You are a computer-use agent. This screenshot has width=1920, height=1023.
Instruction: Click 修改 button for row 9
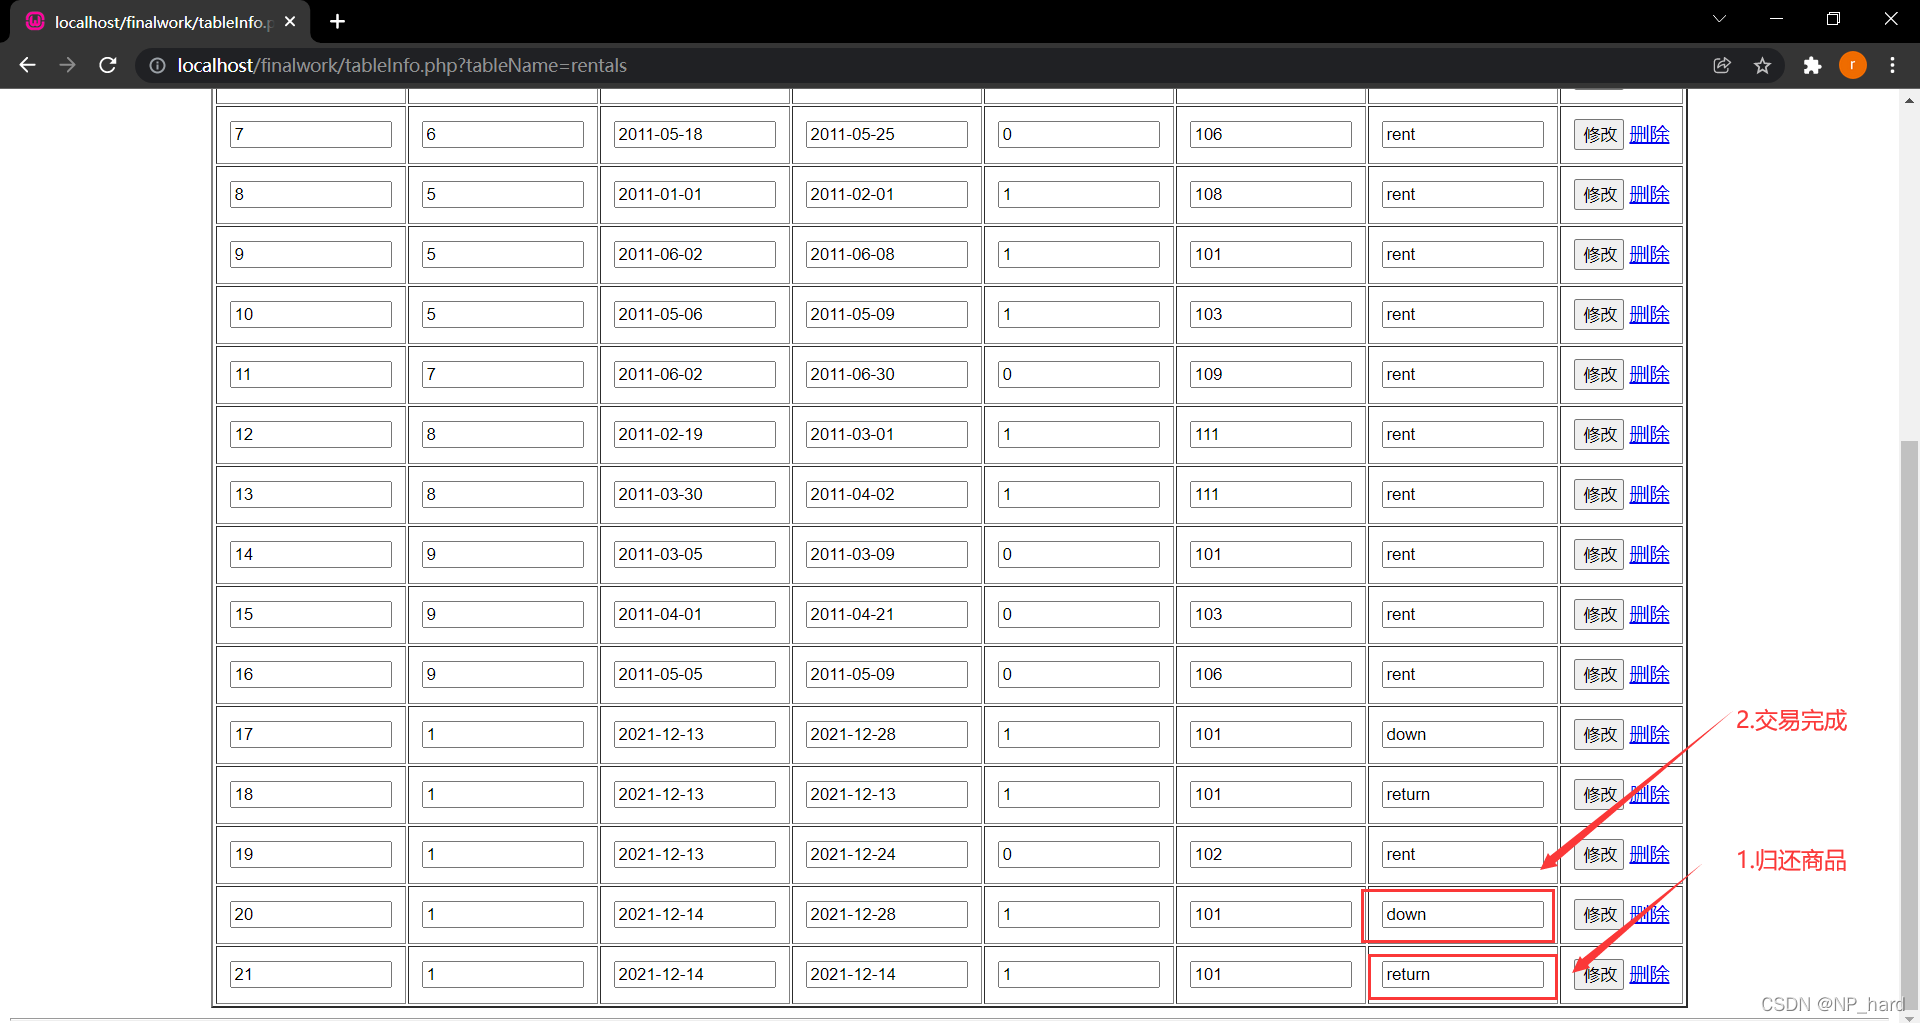coord(1599,255)
